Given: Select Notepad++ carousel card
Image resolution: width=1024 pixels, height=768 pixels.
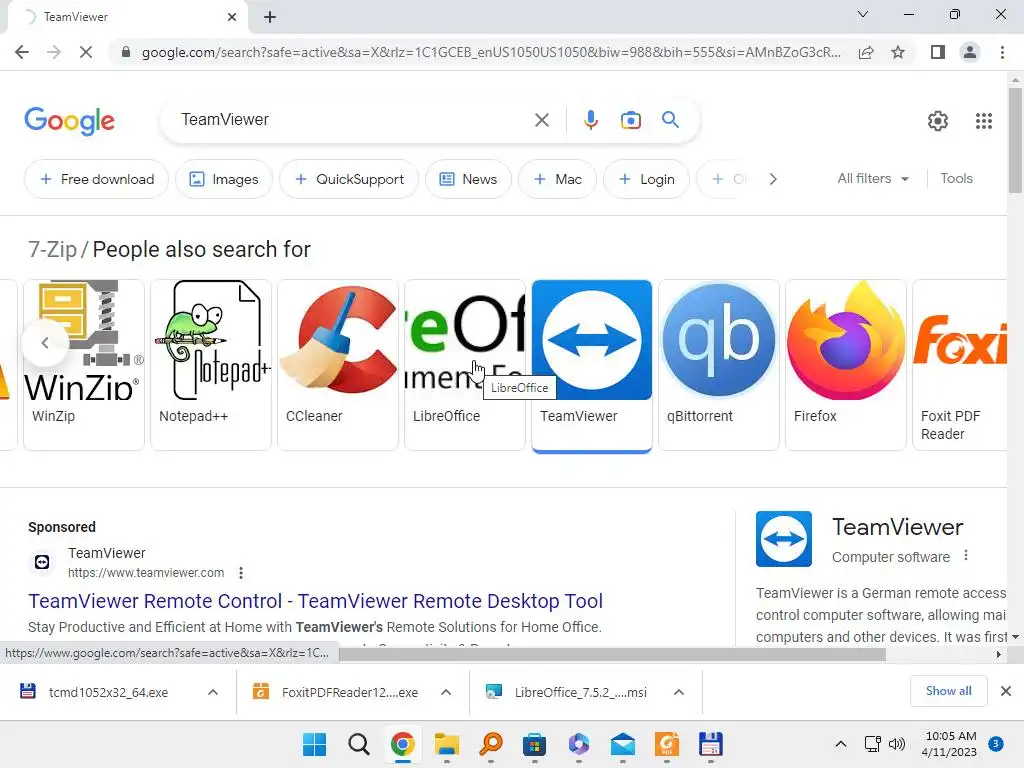Looking at the screenshot, I should 211,364.
